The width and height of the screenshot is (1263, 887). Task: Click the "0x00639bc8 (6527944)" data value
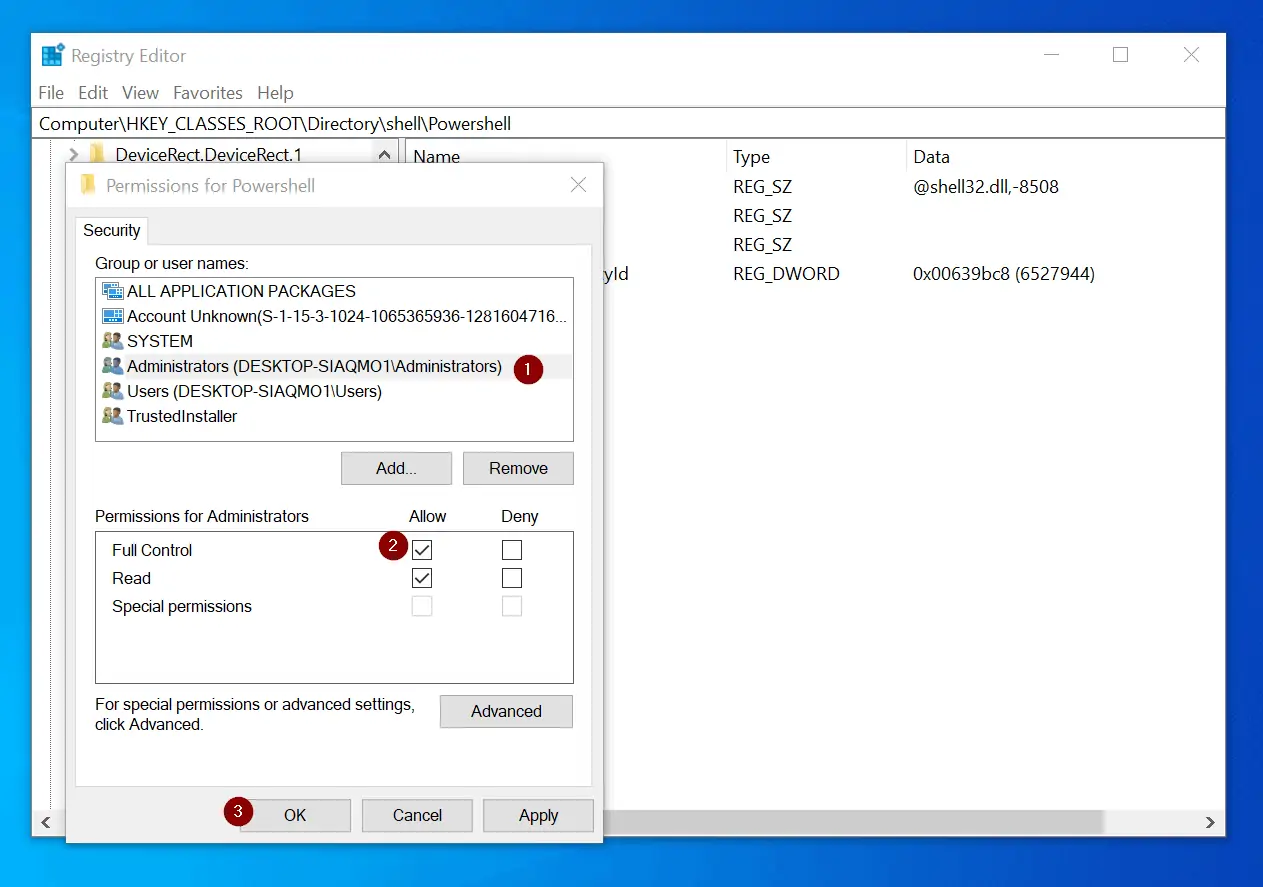point(1004,273)
